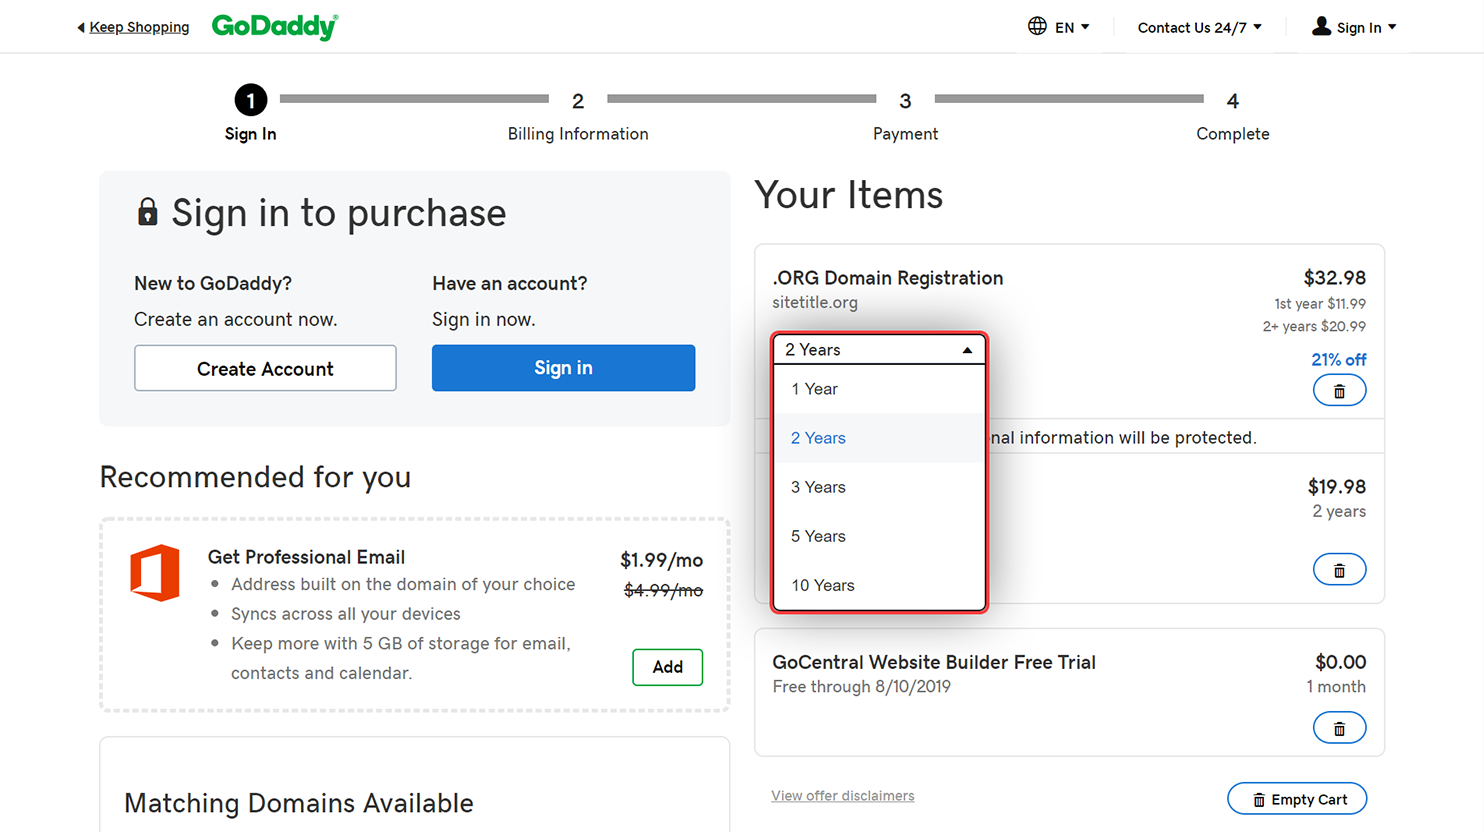Remove the $19.98 two-year item
This screenshot has width=1484, height=832.
pos(1339,570)
